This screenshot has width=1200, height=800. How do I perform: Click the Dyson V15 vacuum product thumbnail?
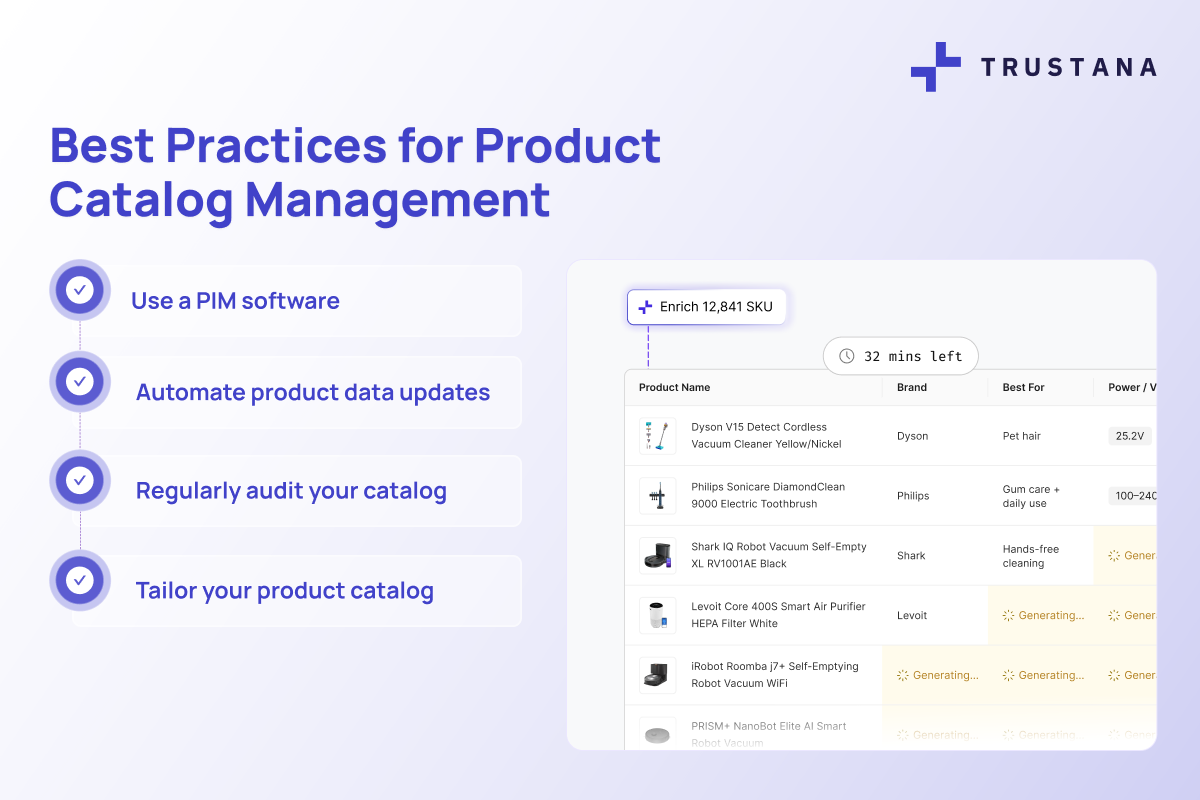click(x=658, y=436)
